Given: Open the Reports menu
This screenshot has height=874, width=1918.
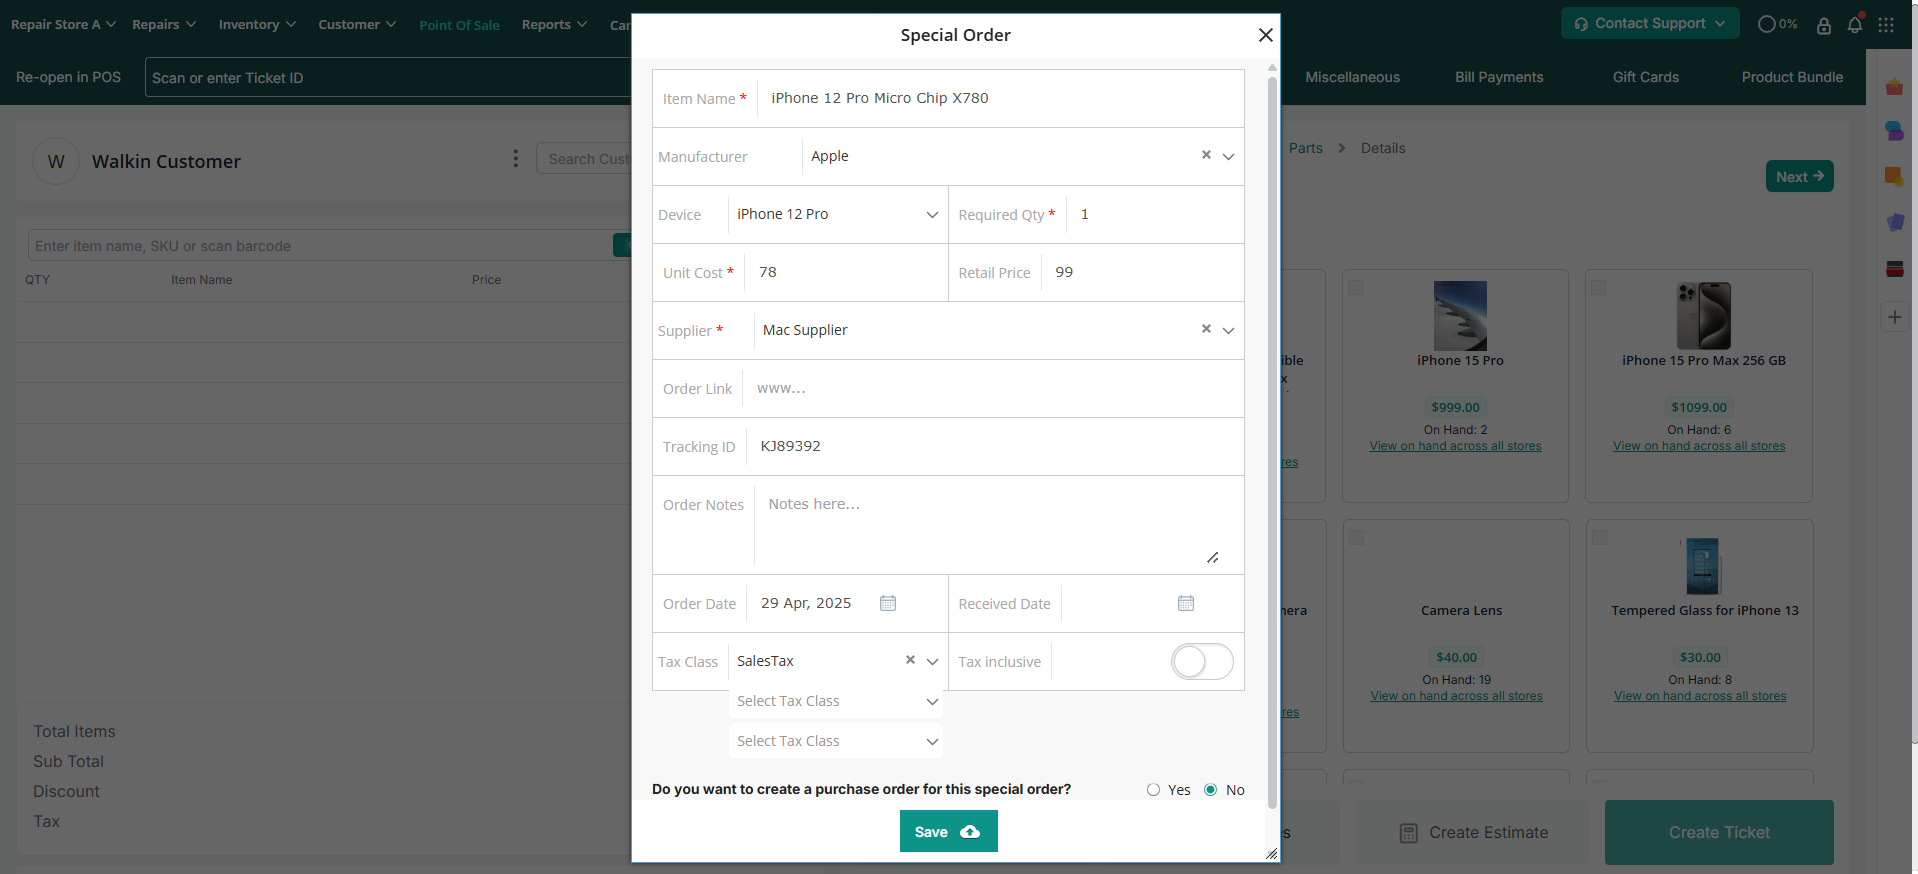Looking at the screenshot, I should (x=554, y=24).
